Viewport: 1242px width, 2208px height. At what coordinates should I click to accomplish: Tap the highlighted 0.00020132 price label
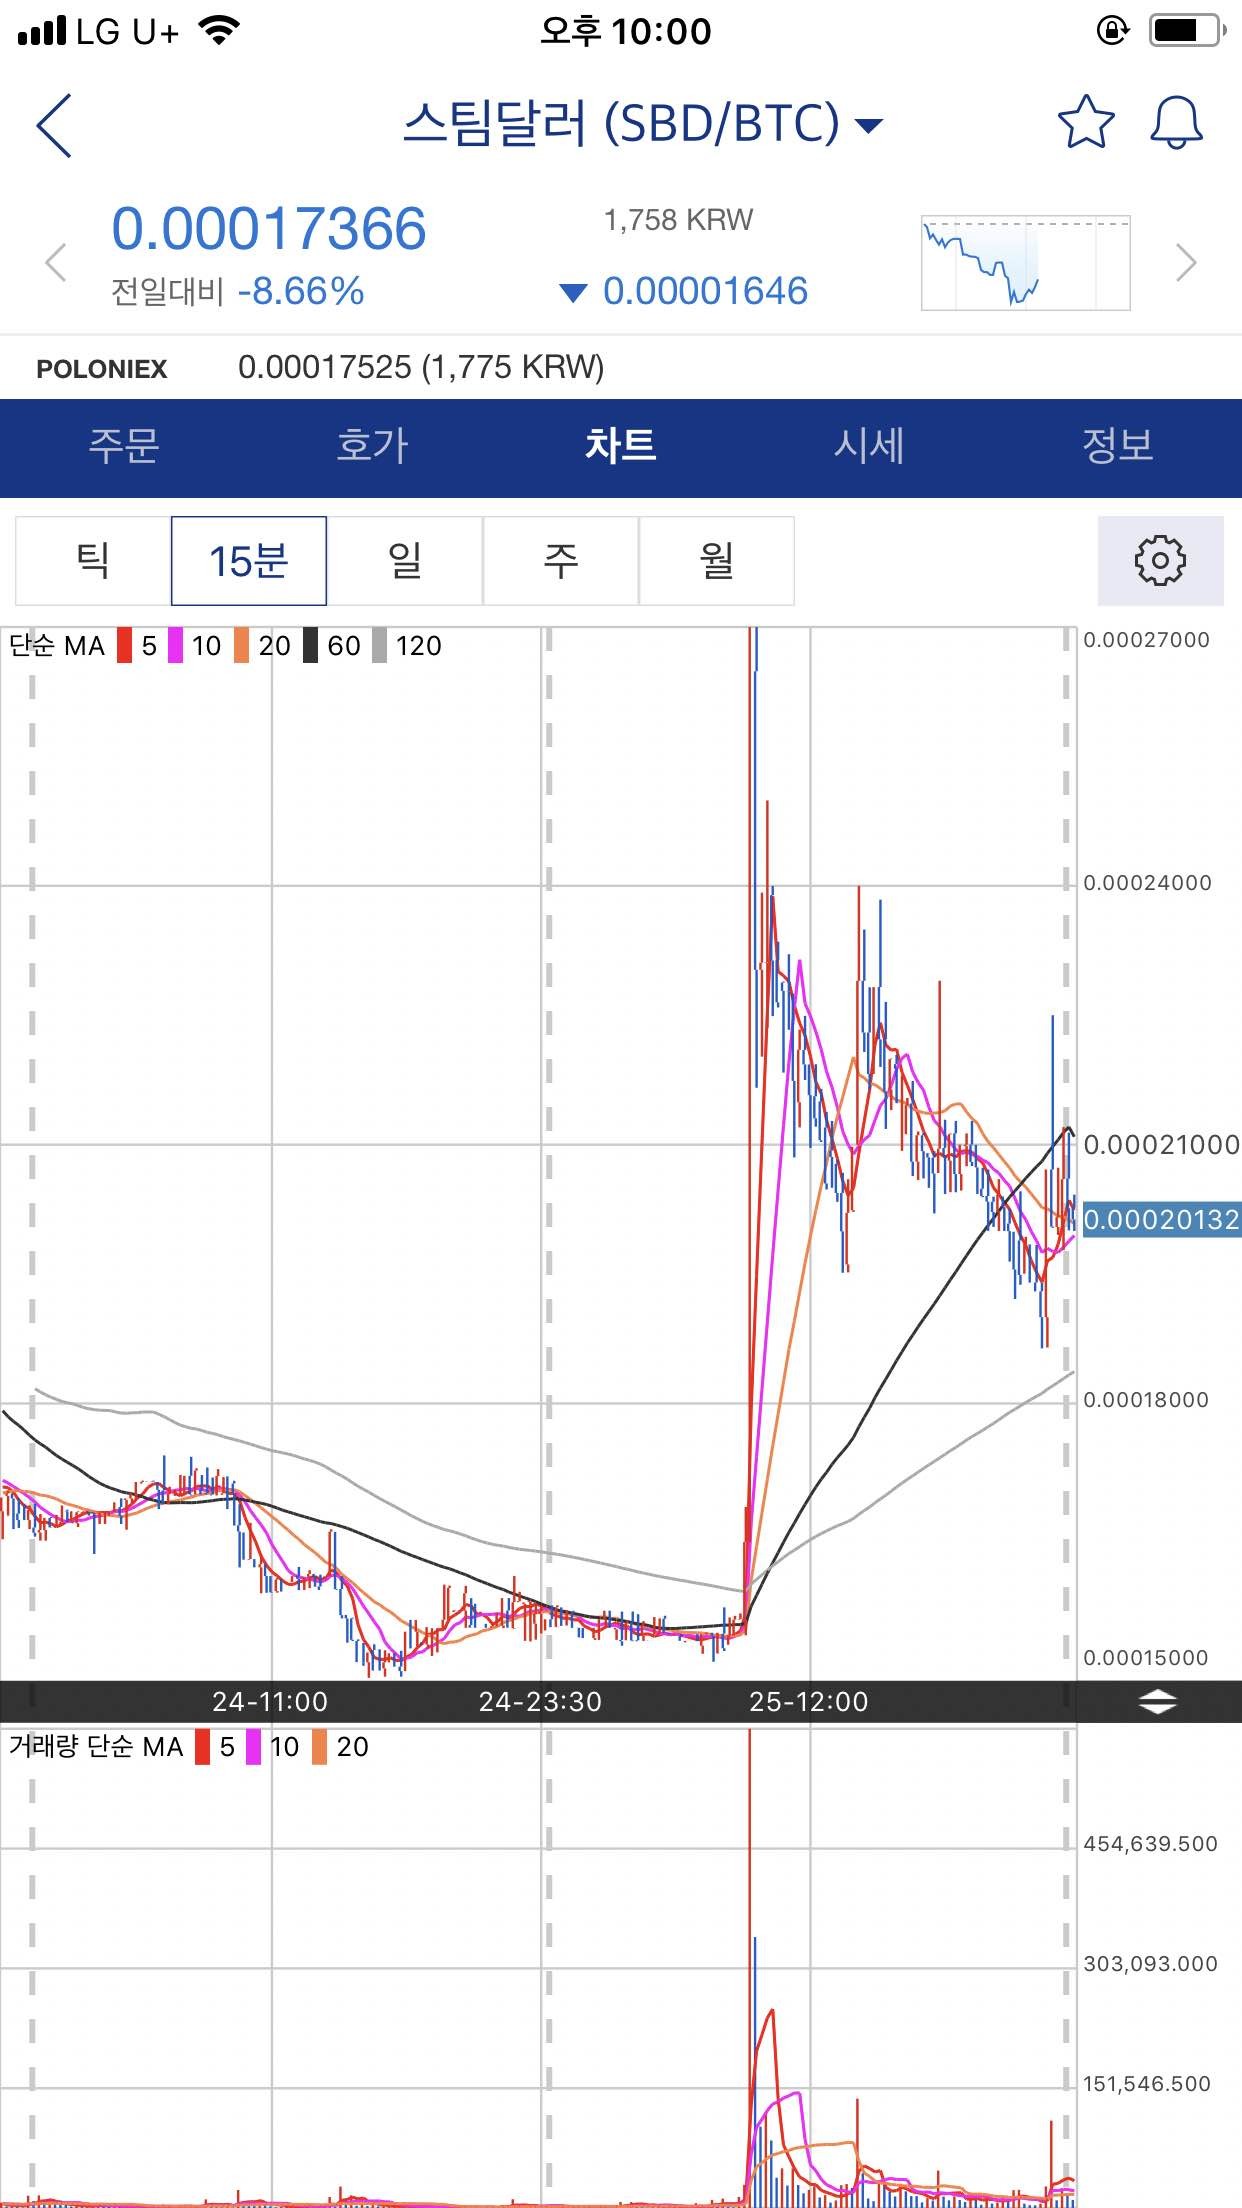click(x=1161, y=1219)
